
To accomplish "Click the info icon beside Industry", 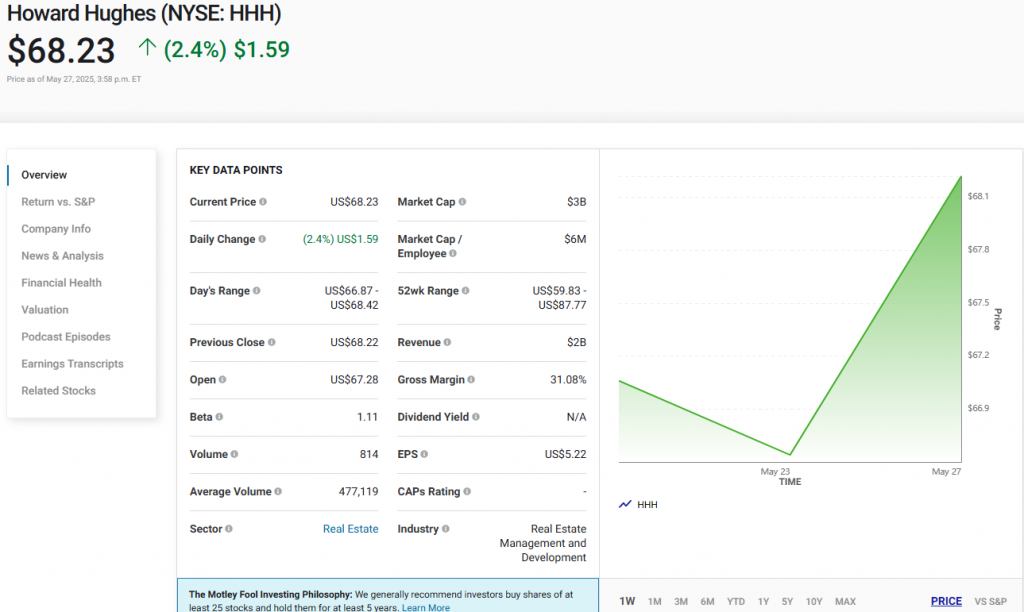I will tap(445, 528).
